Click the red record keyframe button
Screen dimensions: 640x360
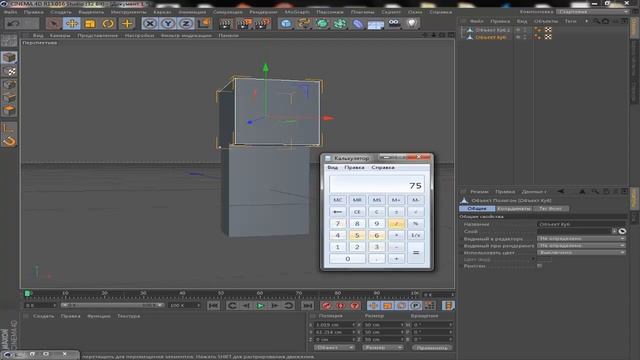pos(326,305)
